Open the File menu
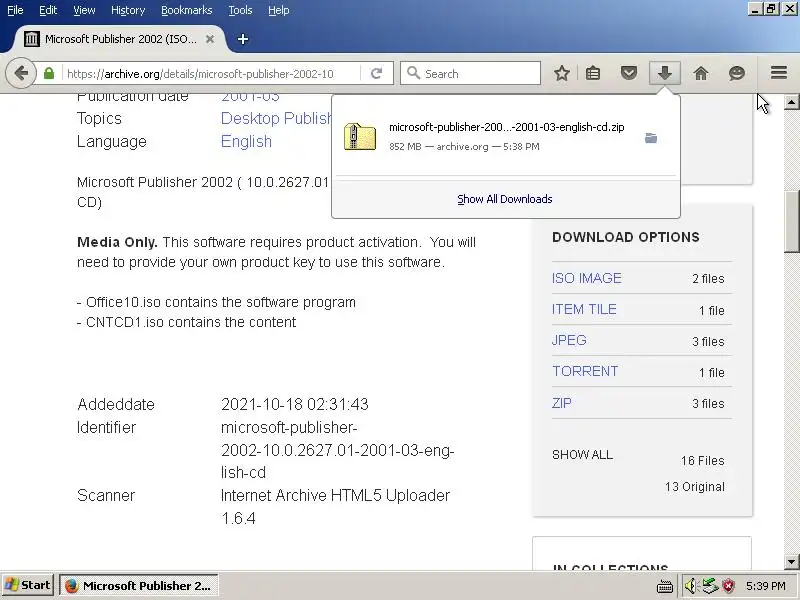The width and height of the screenshot is (800, 600). [x=15, y=10]
